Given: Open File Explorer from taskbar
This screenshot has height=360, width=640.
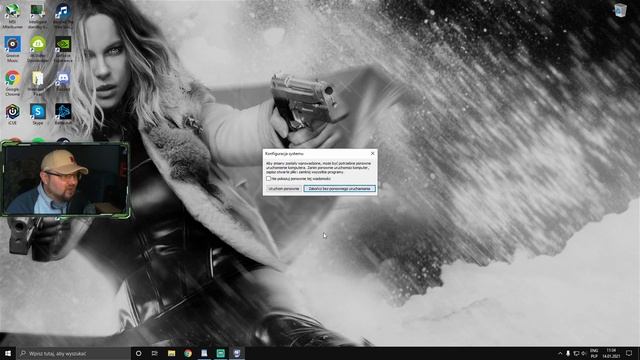Looking at the screenshot, I should pyautogui.click(x=171, y=353).
